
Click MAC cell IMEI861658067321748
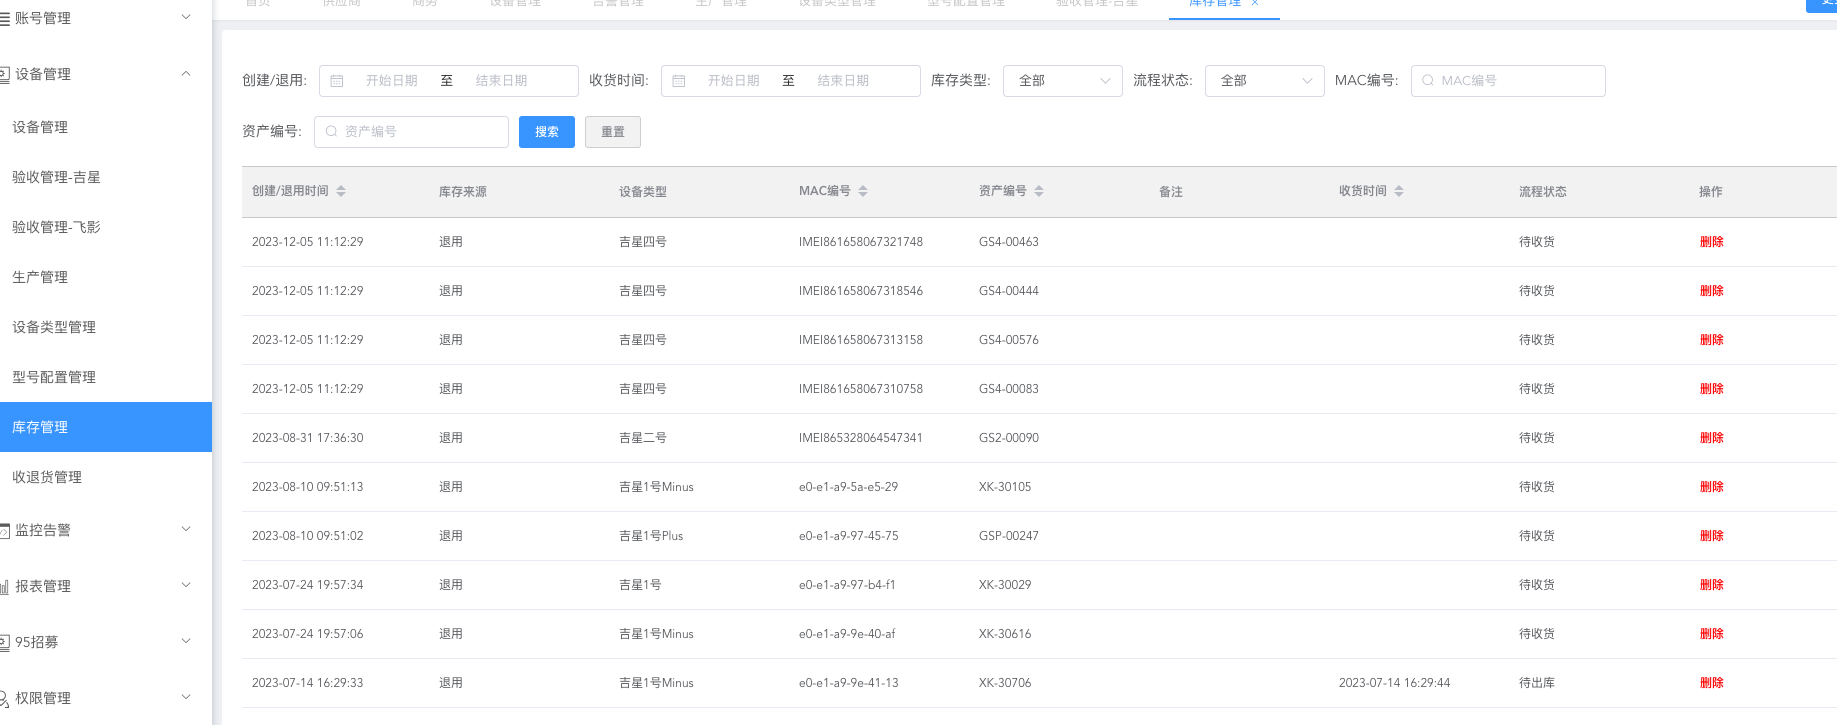coord(861,242)
